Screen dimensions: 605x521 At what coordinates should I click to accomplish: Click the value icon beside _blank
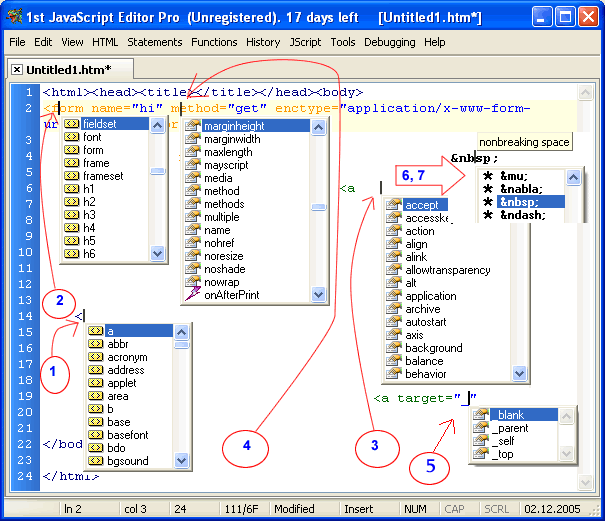(481, 415)
